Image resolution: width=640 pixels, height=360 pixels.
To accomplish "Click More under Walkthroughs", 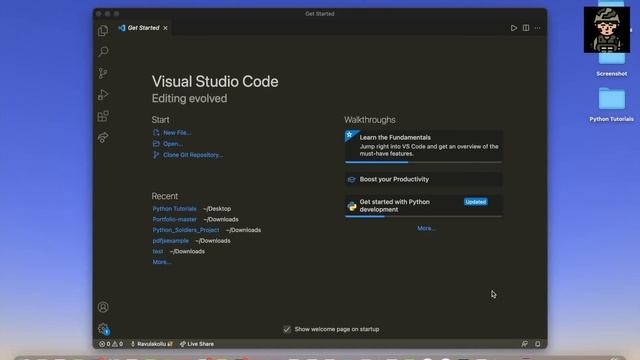I will coord(427,228).
